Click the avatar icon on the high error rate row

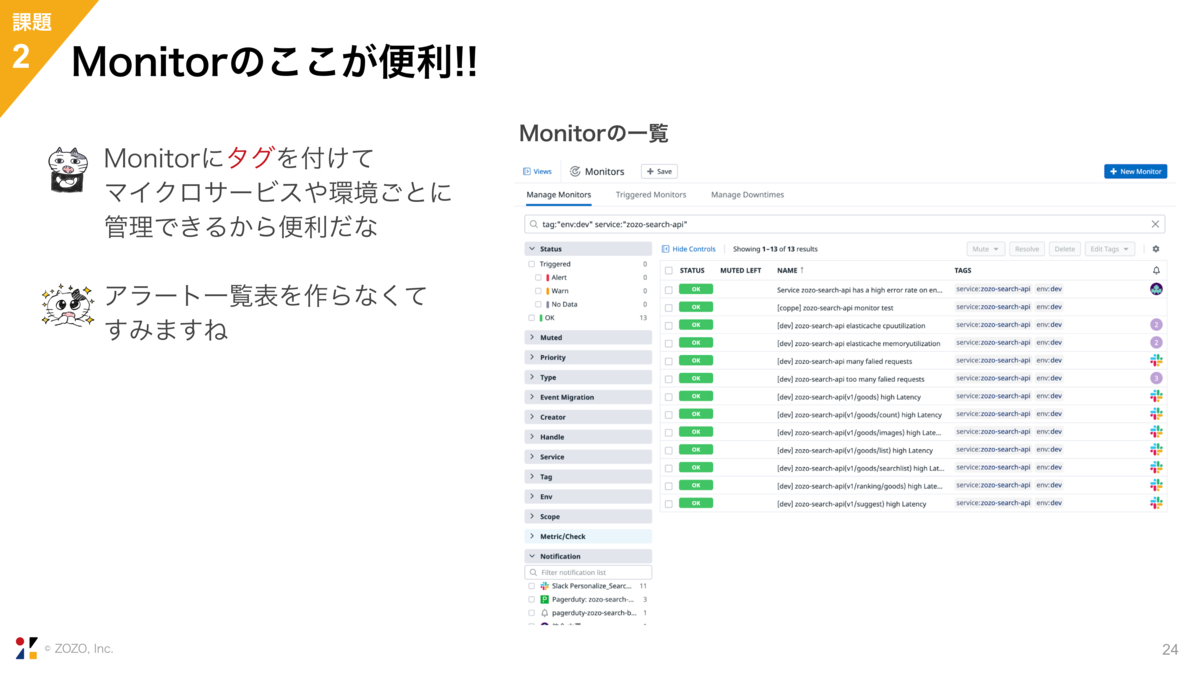point(1156,289)
